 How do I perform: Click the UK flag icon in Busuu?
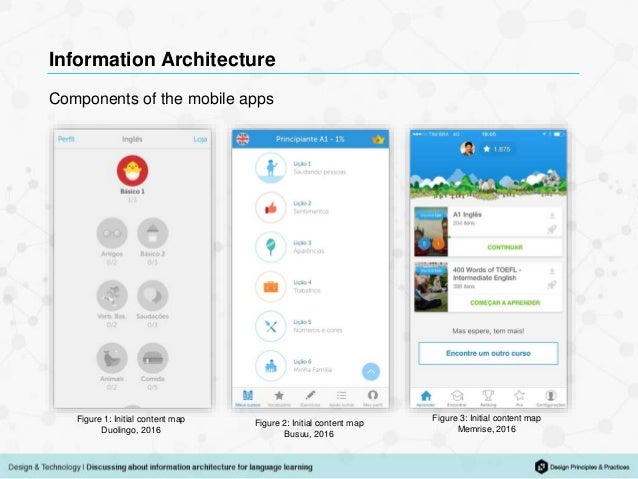point(243,139)
